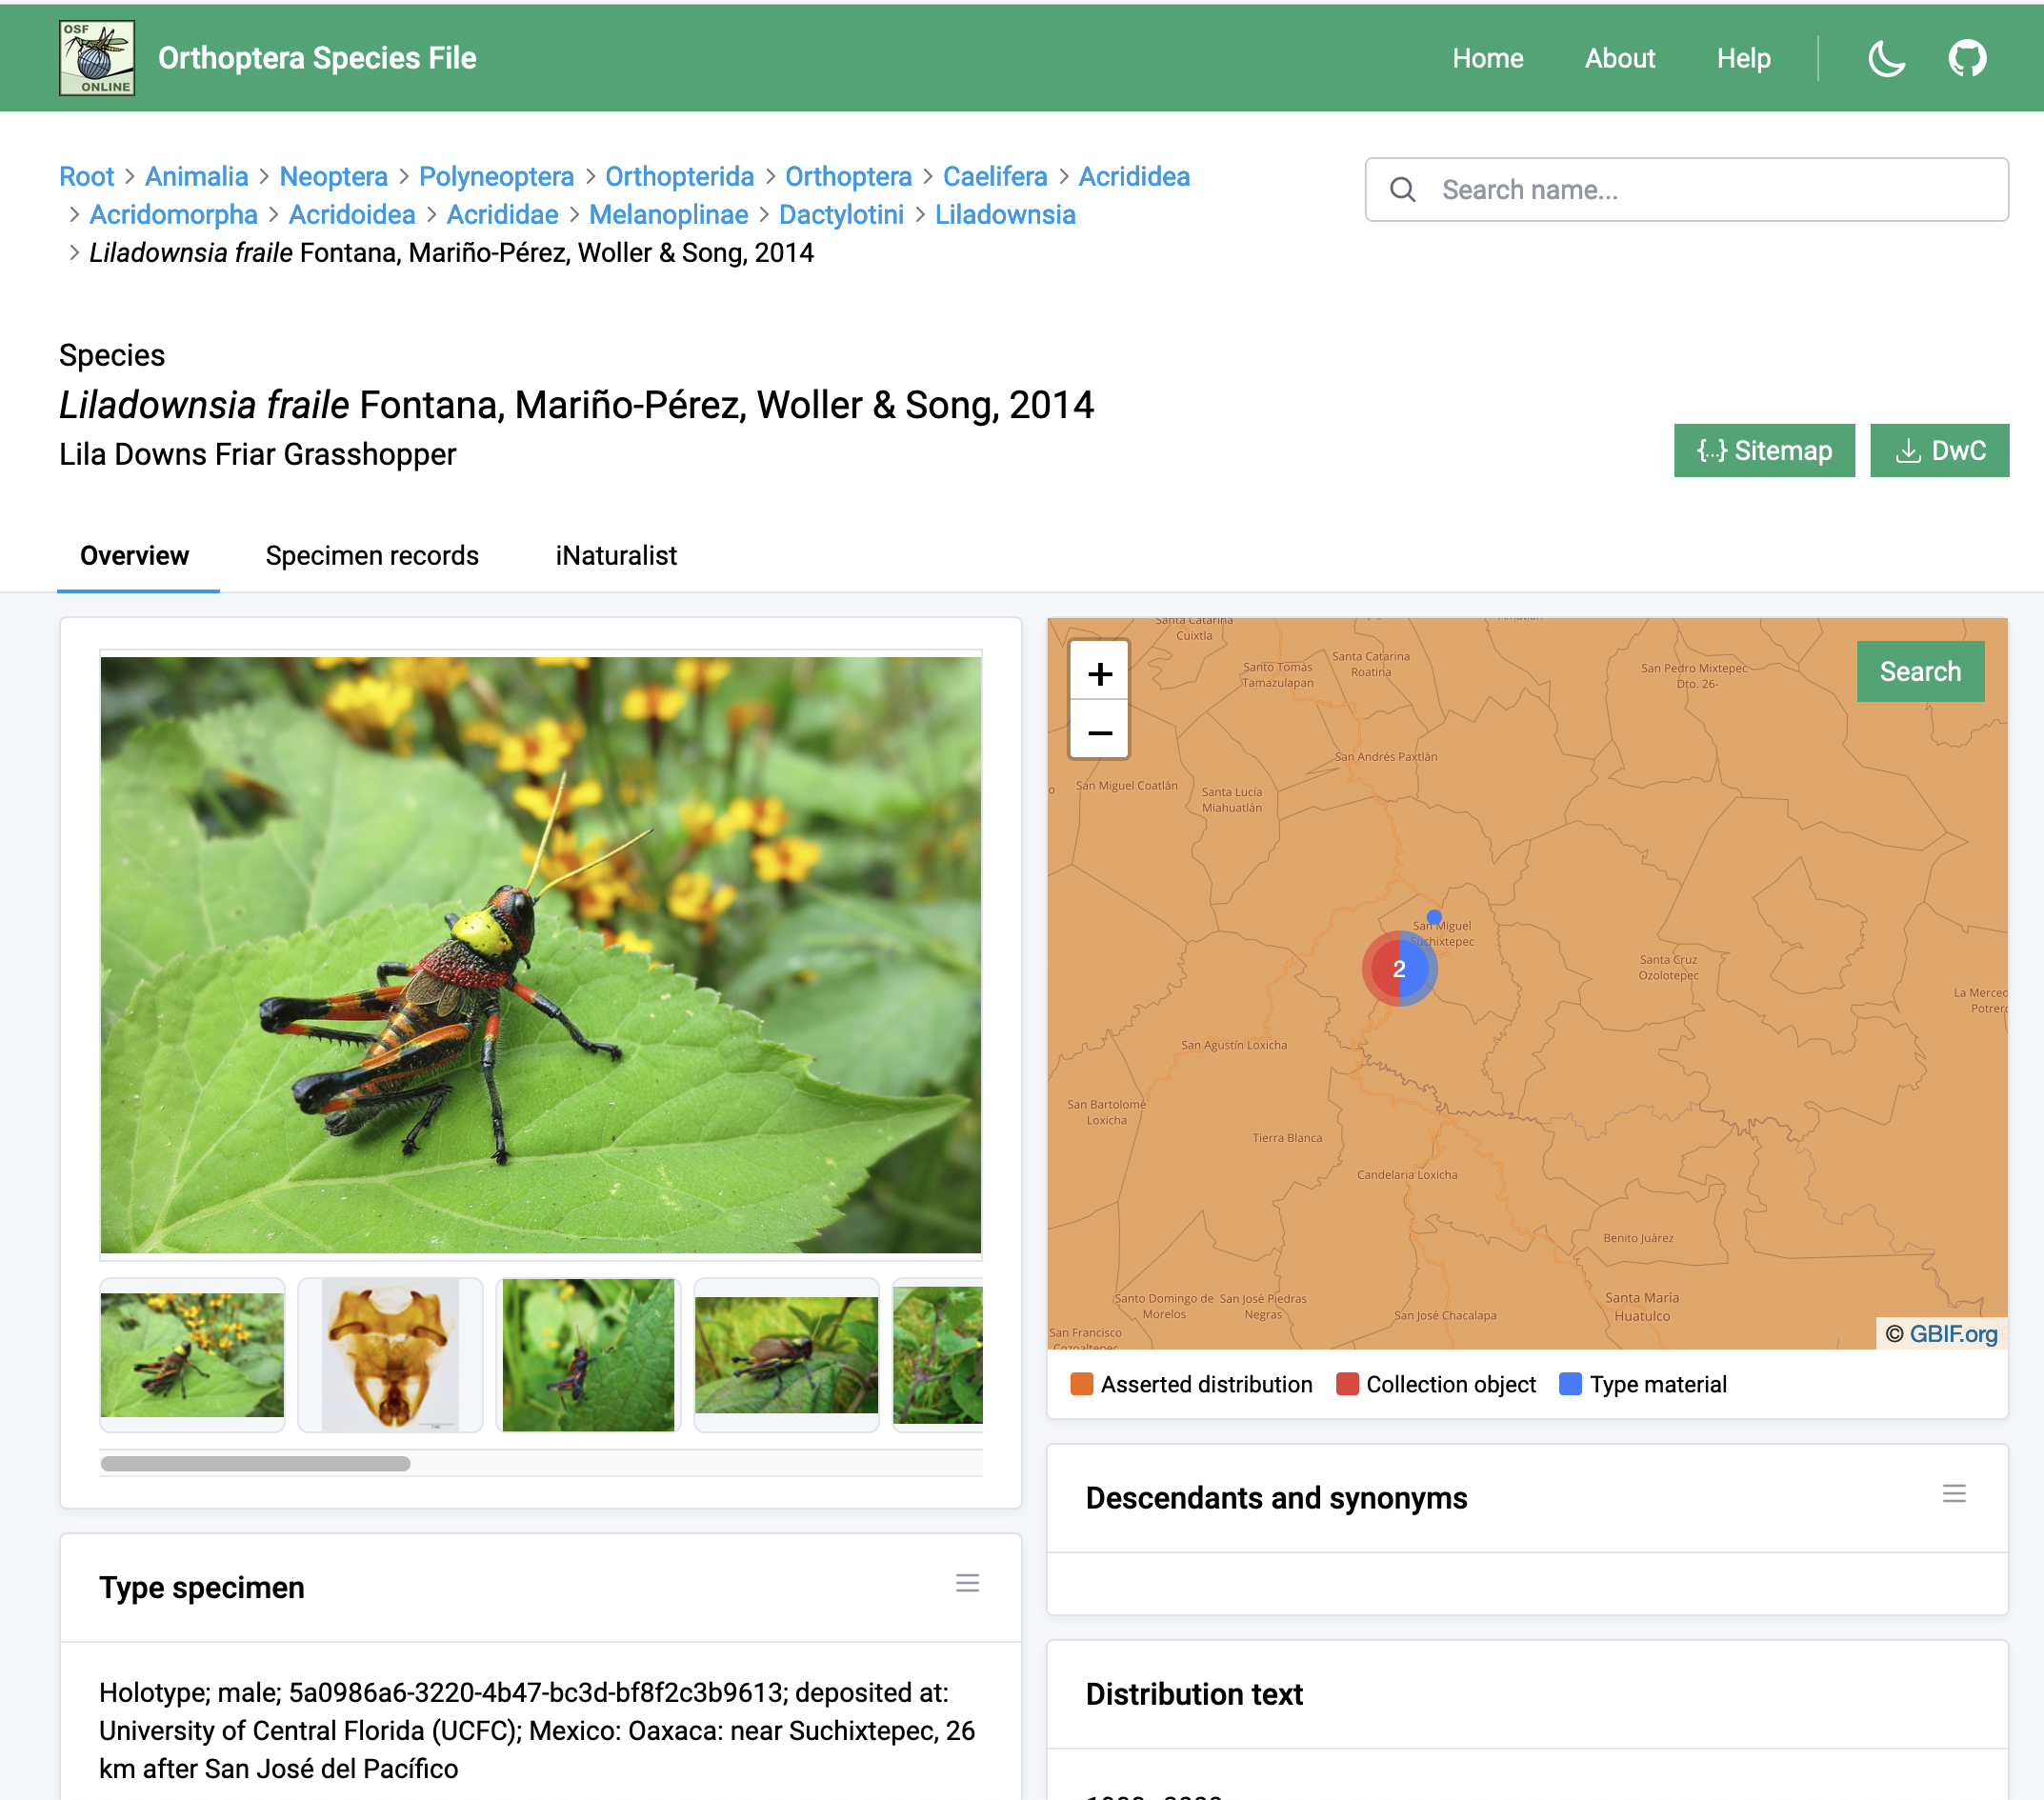Viewport: 2044px width, 1800px height.
Task: Click the Orthoptera Species File logo
Action: point(97,58)
